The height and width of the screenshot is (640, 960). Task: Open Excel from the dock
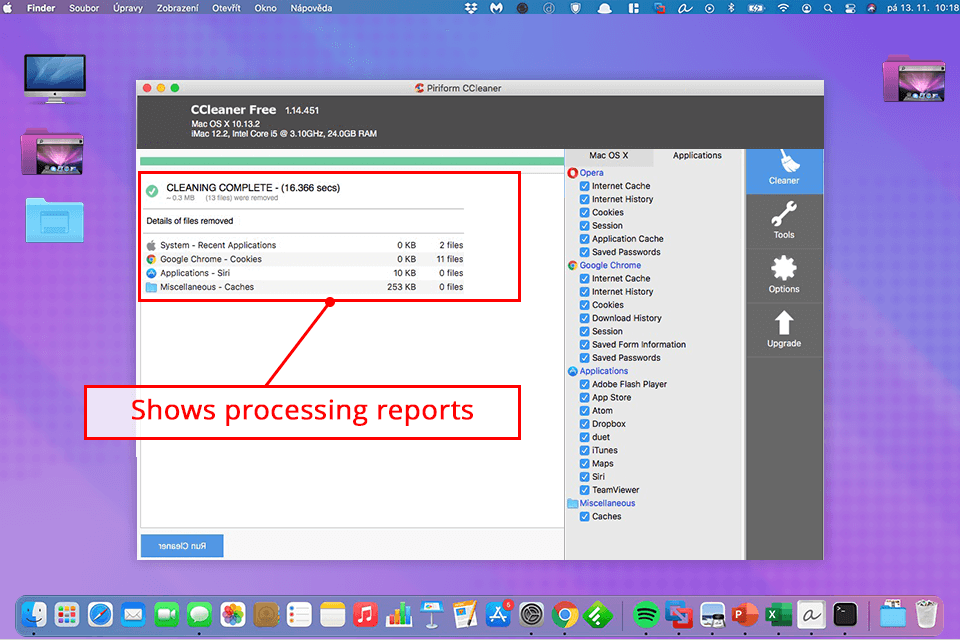778,614
